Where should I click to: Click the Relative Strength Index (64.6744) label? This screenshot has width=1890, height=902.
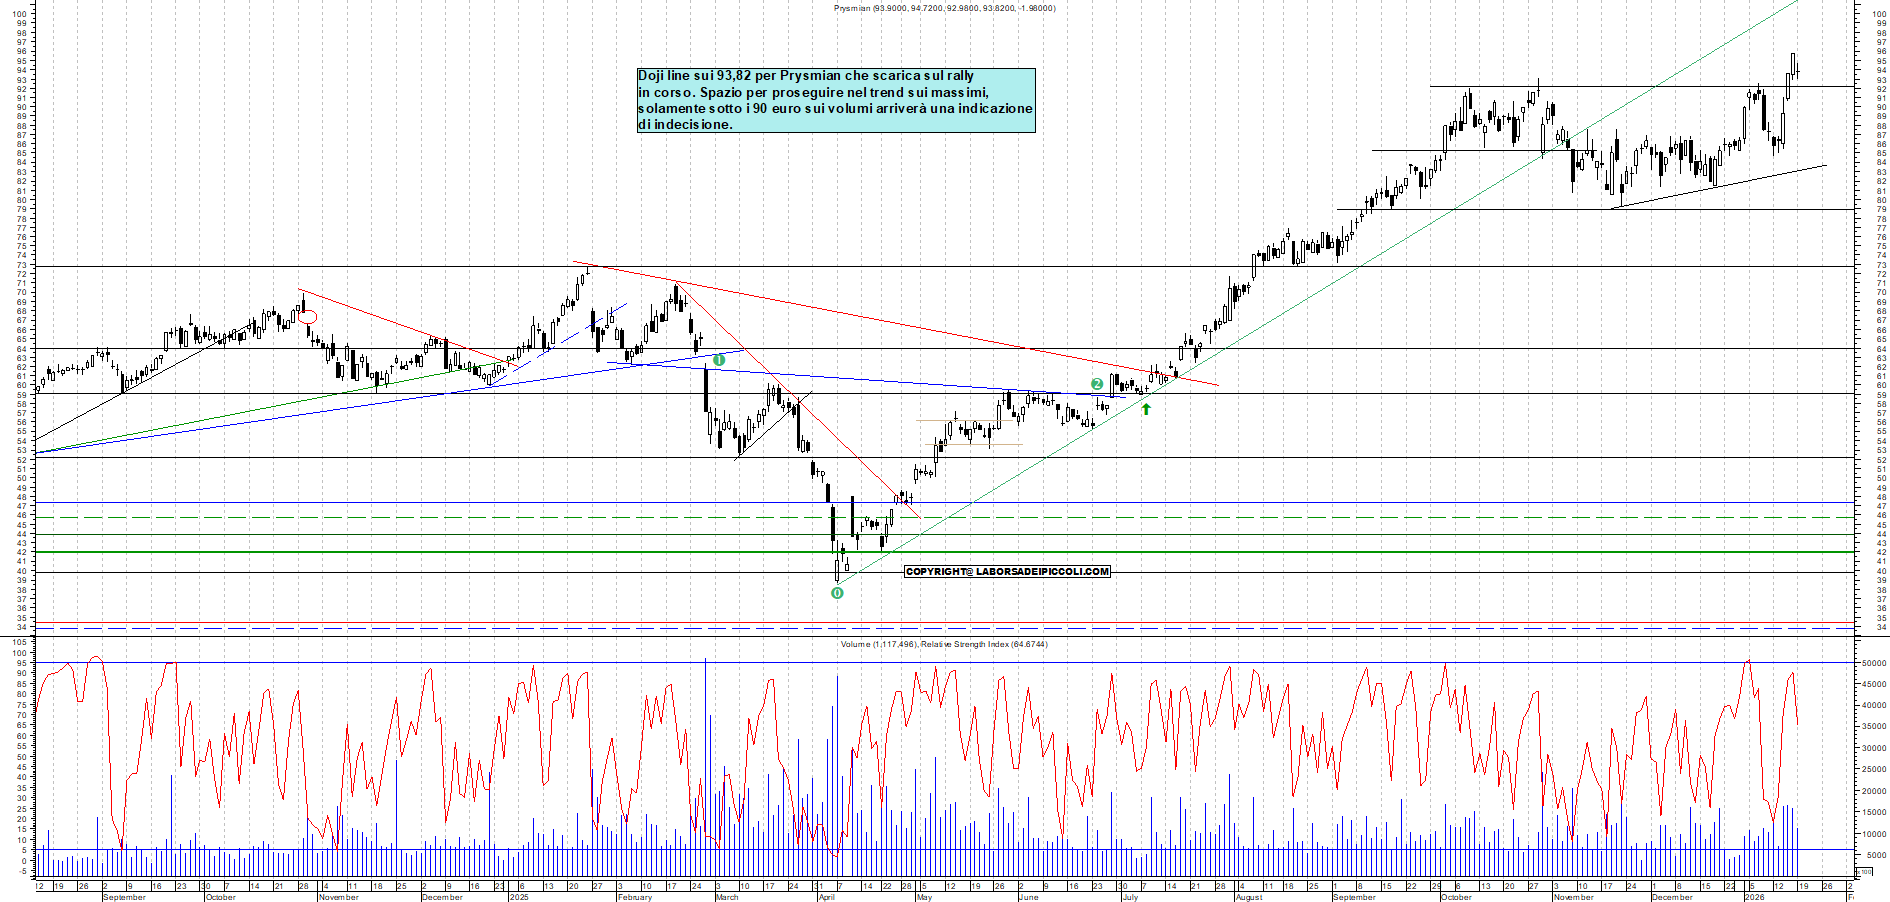point(985,645)
